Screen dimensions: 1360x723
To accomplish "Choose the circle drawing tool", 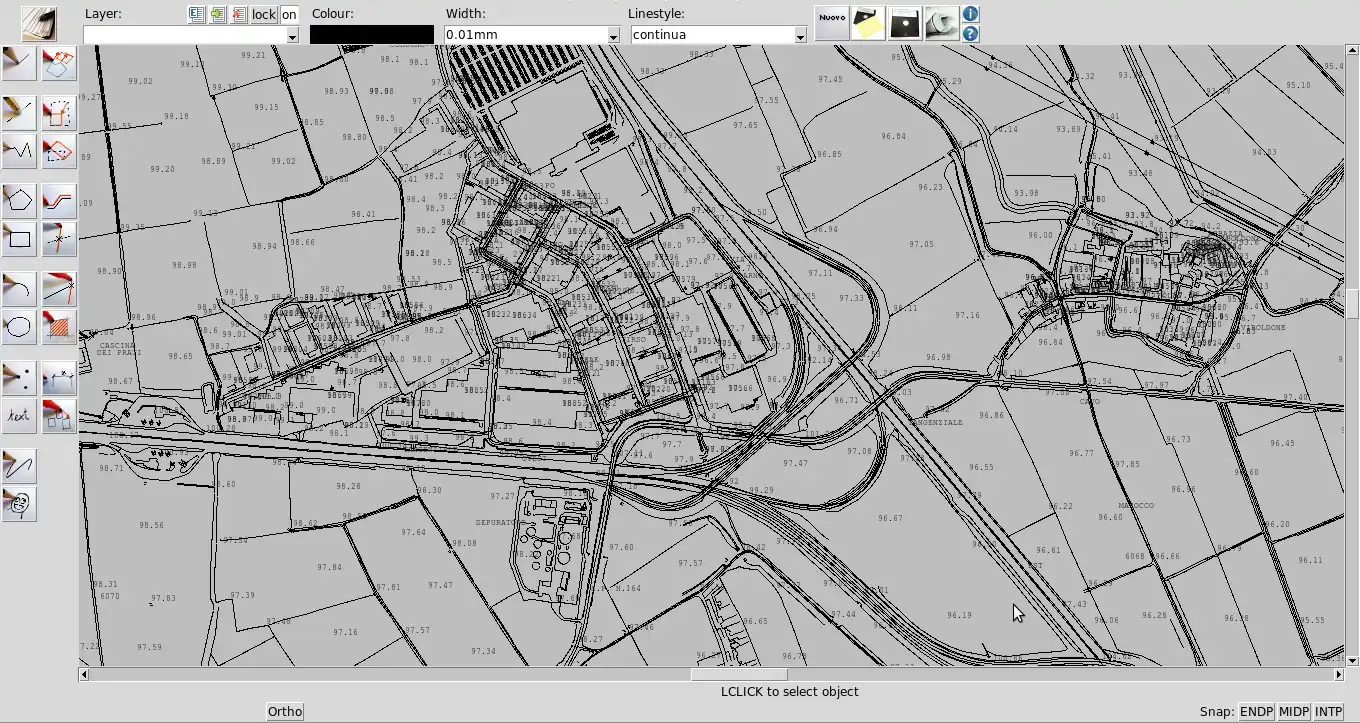I will click(x=19, y=326).
